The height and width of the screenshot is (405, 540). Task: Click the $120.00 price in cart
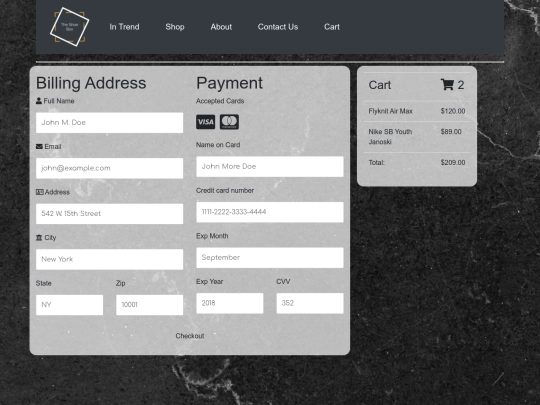tap(453, 111)
